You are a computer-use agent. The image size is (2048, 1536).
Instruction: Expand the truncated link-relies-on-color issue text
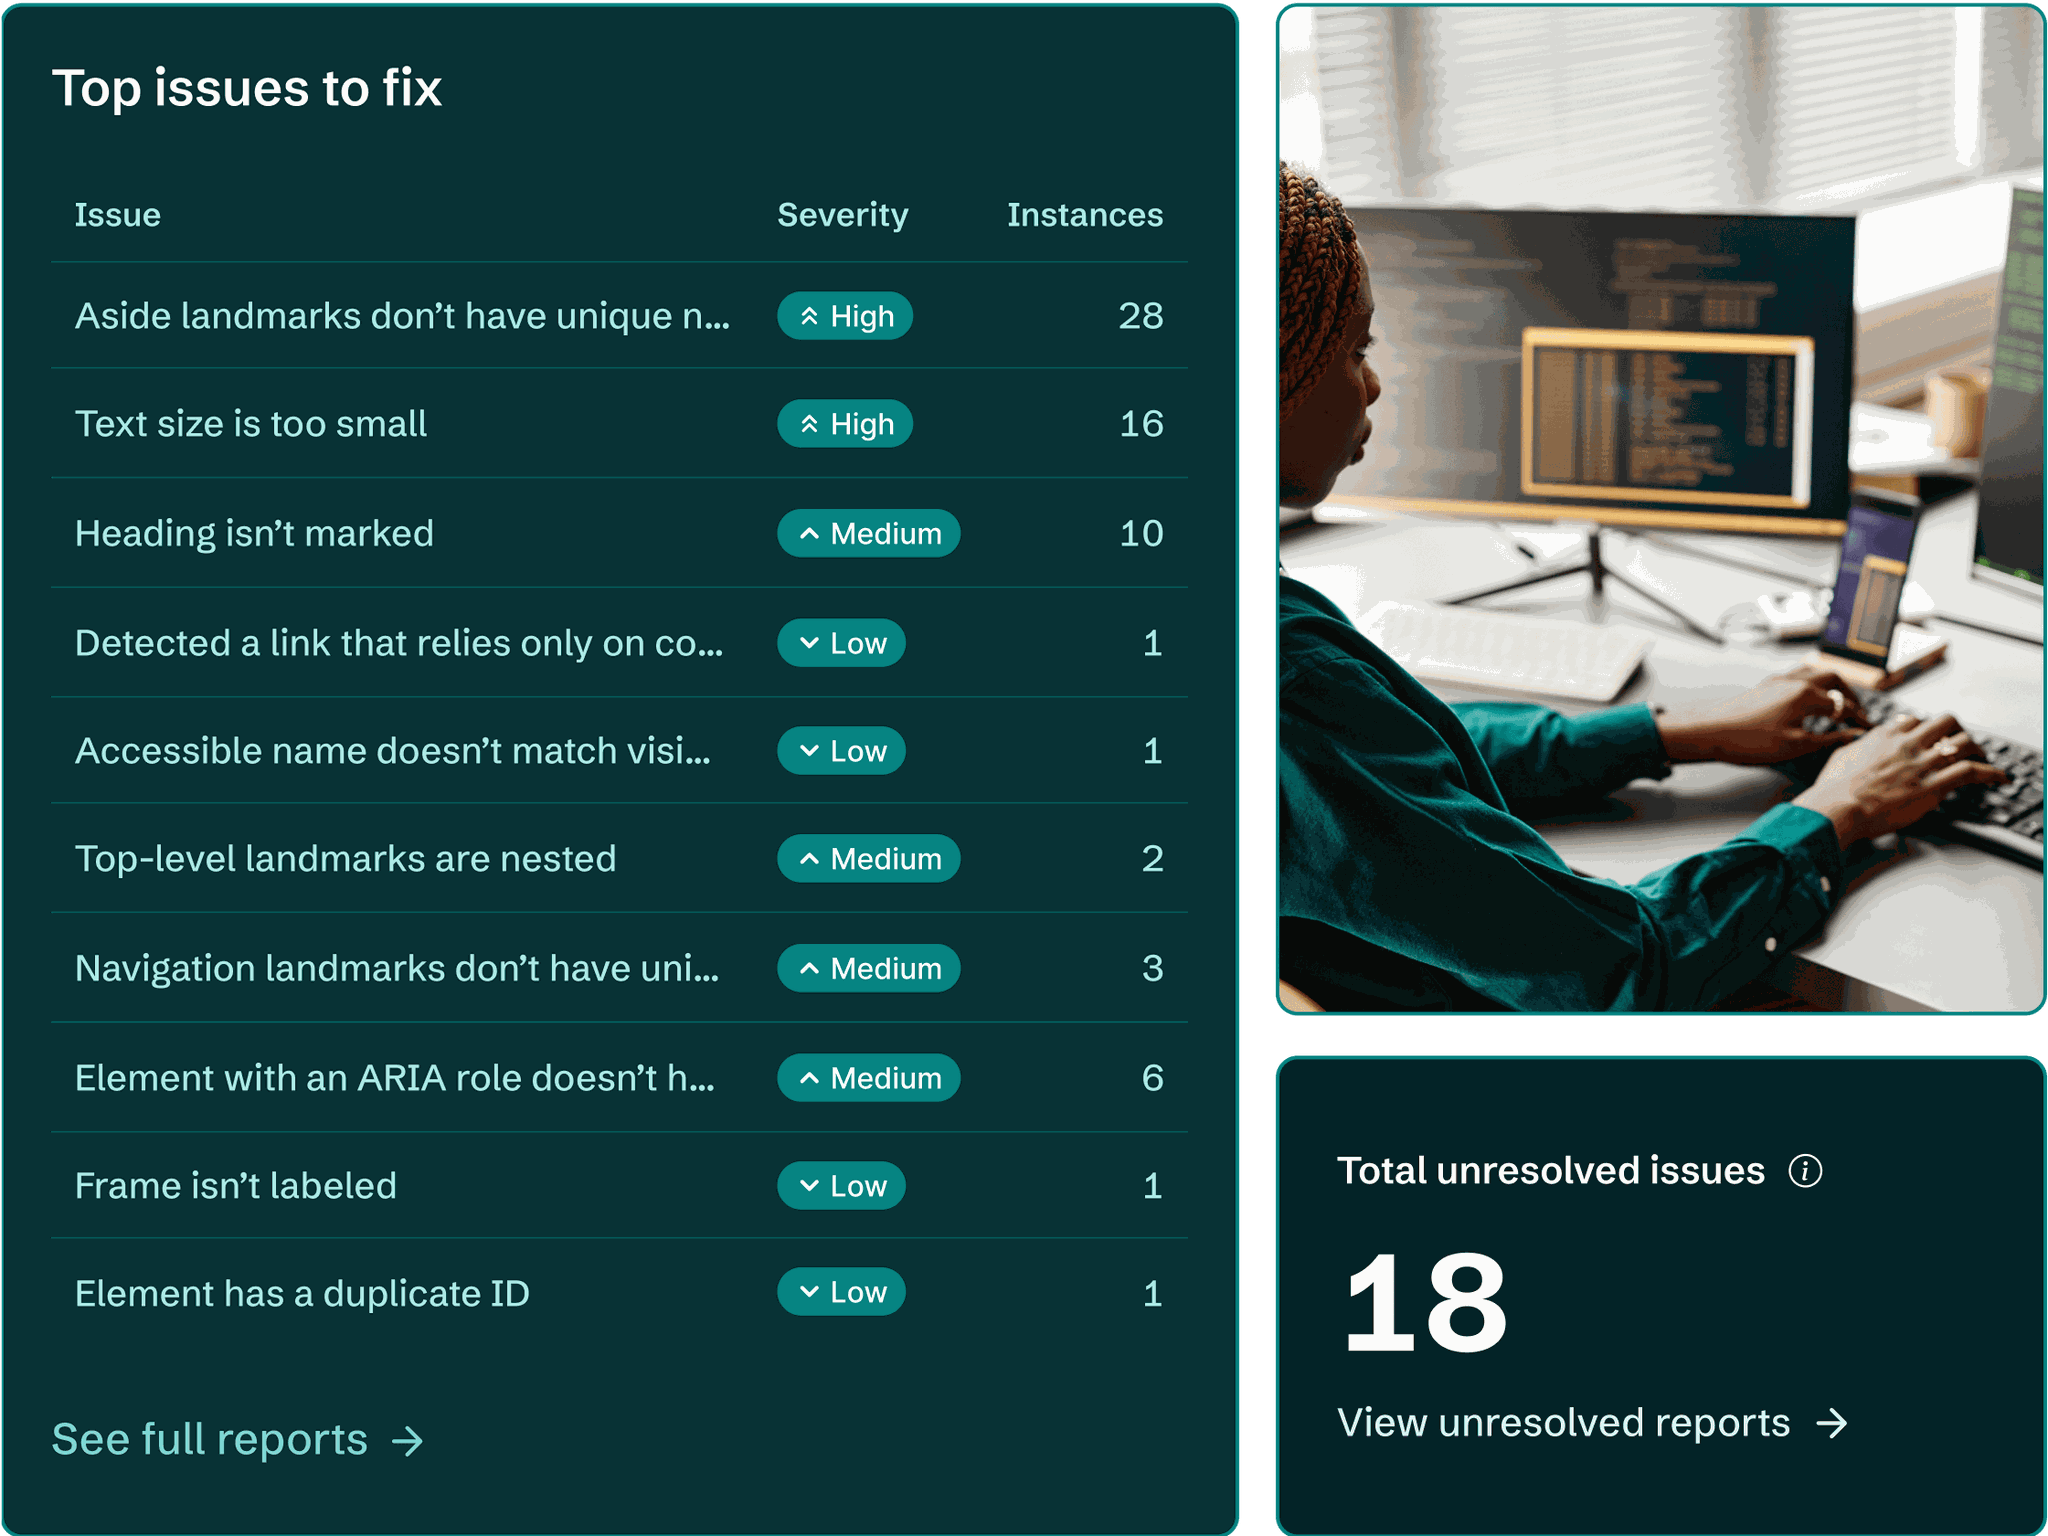(400, 642)
